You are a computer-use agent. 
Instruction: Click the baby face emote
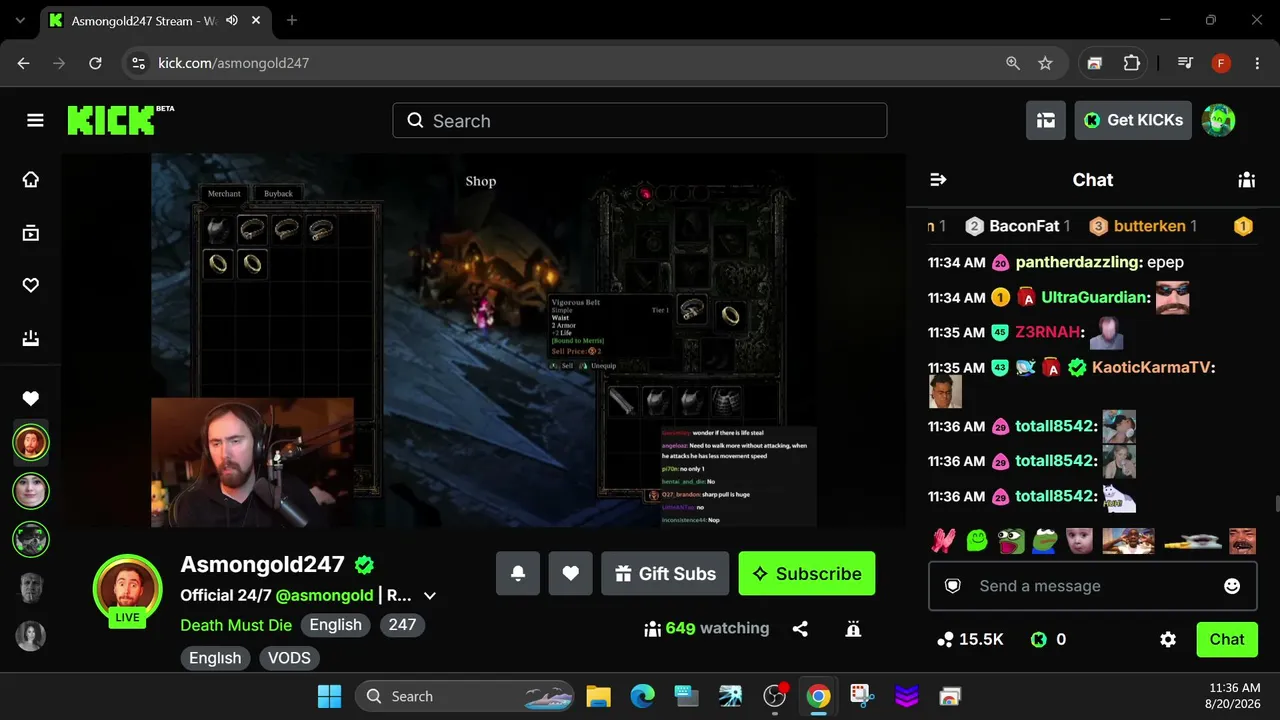(x=1079, y=541)
